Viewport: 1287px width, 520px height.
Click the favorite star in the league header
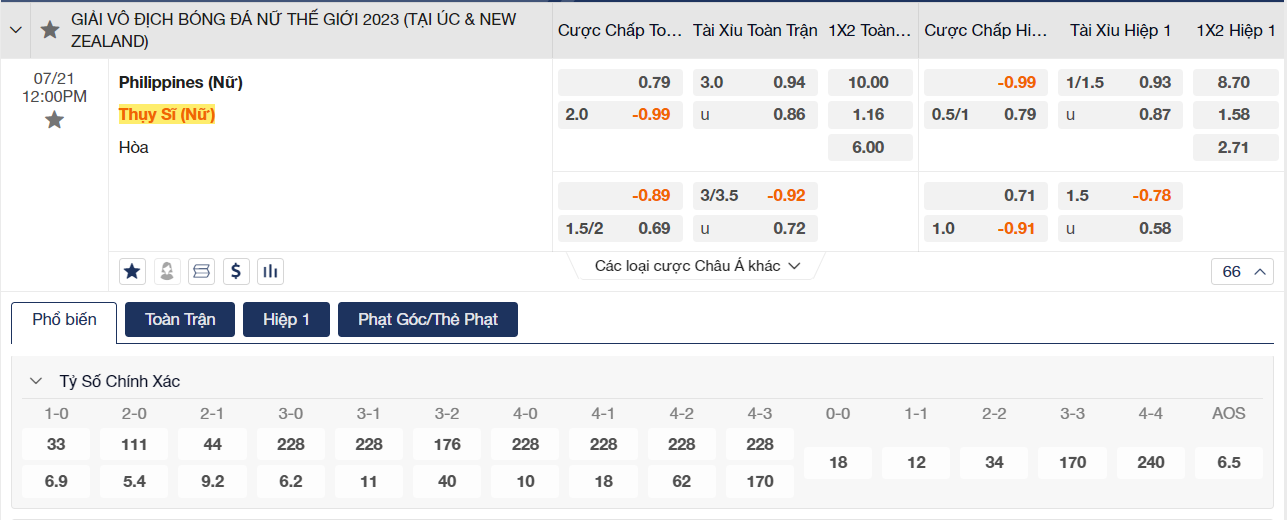pos(50,30)
